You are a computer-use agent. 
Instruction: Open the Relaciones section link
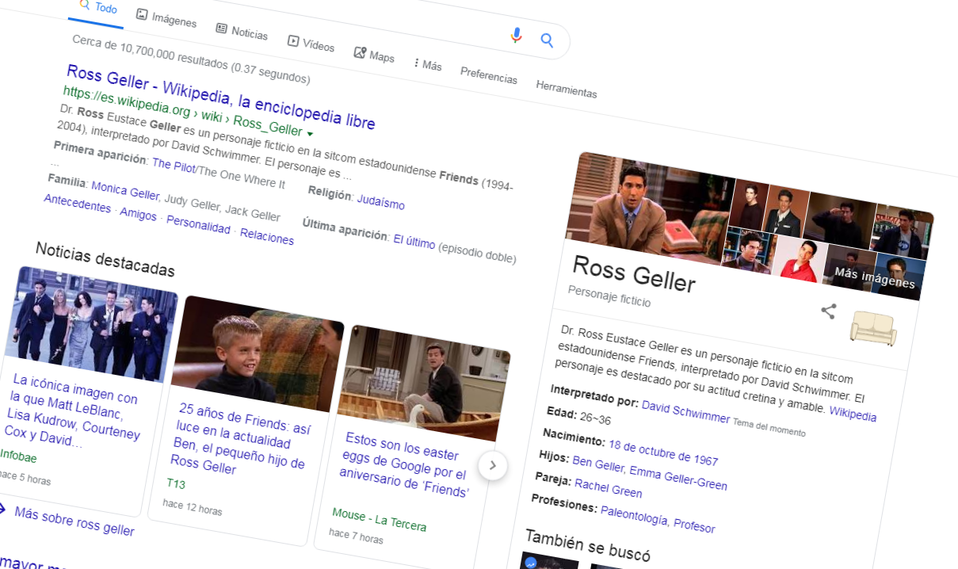coord(267,236)
